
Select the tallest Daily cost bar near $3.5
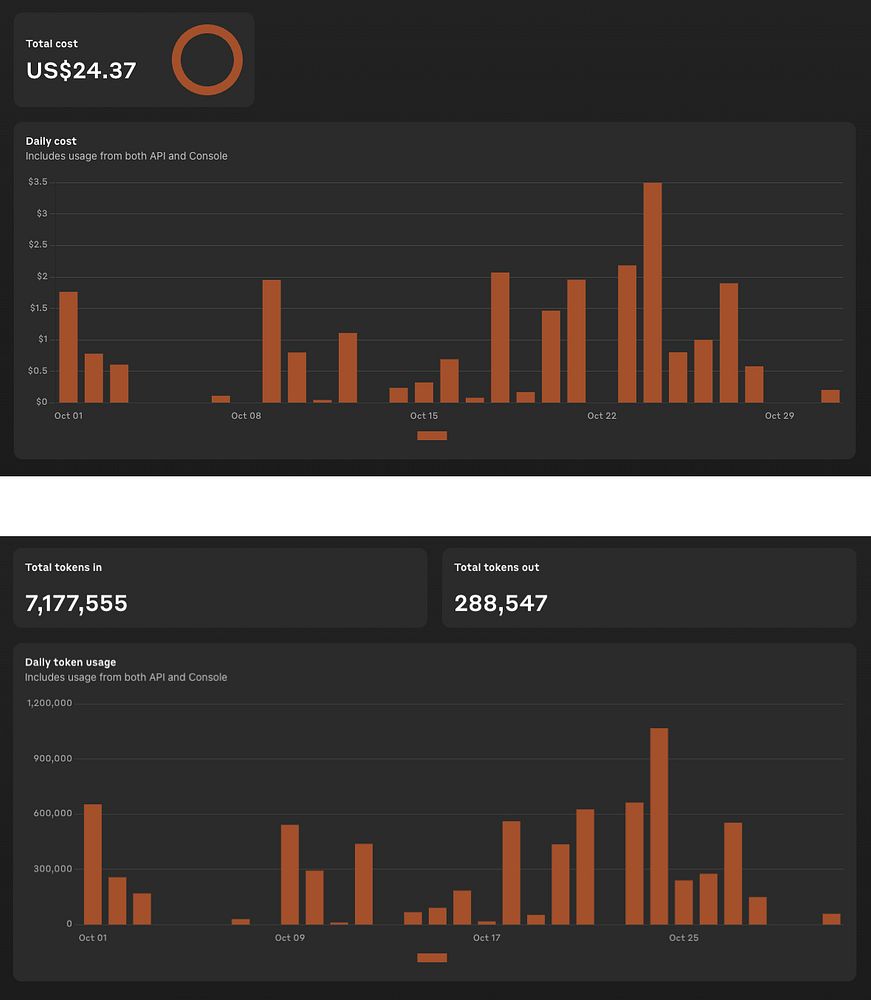click(652, 293)
